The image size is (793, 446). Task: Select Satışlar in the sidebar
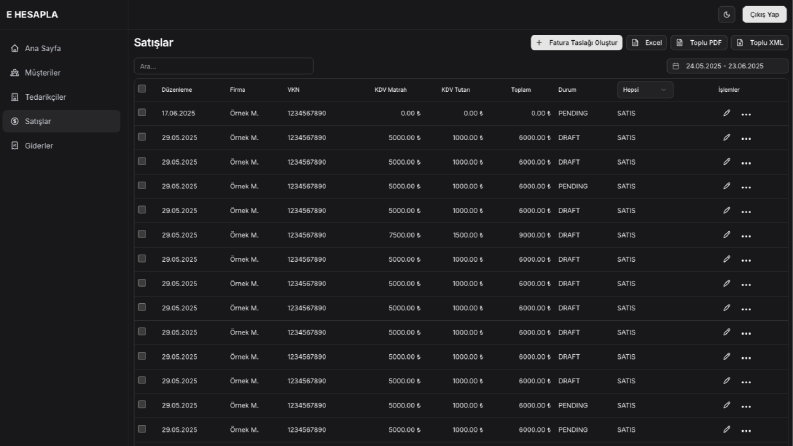[x=61, y=121]
